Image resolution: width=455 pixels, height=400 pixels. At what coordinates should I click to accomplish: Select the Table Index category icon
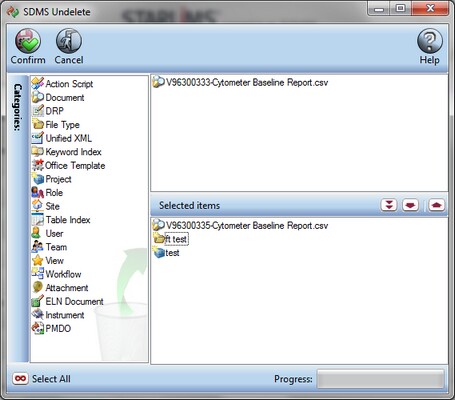tap(38, 220)
